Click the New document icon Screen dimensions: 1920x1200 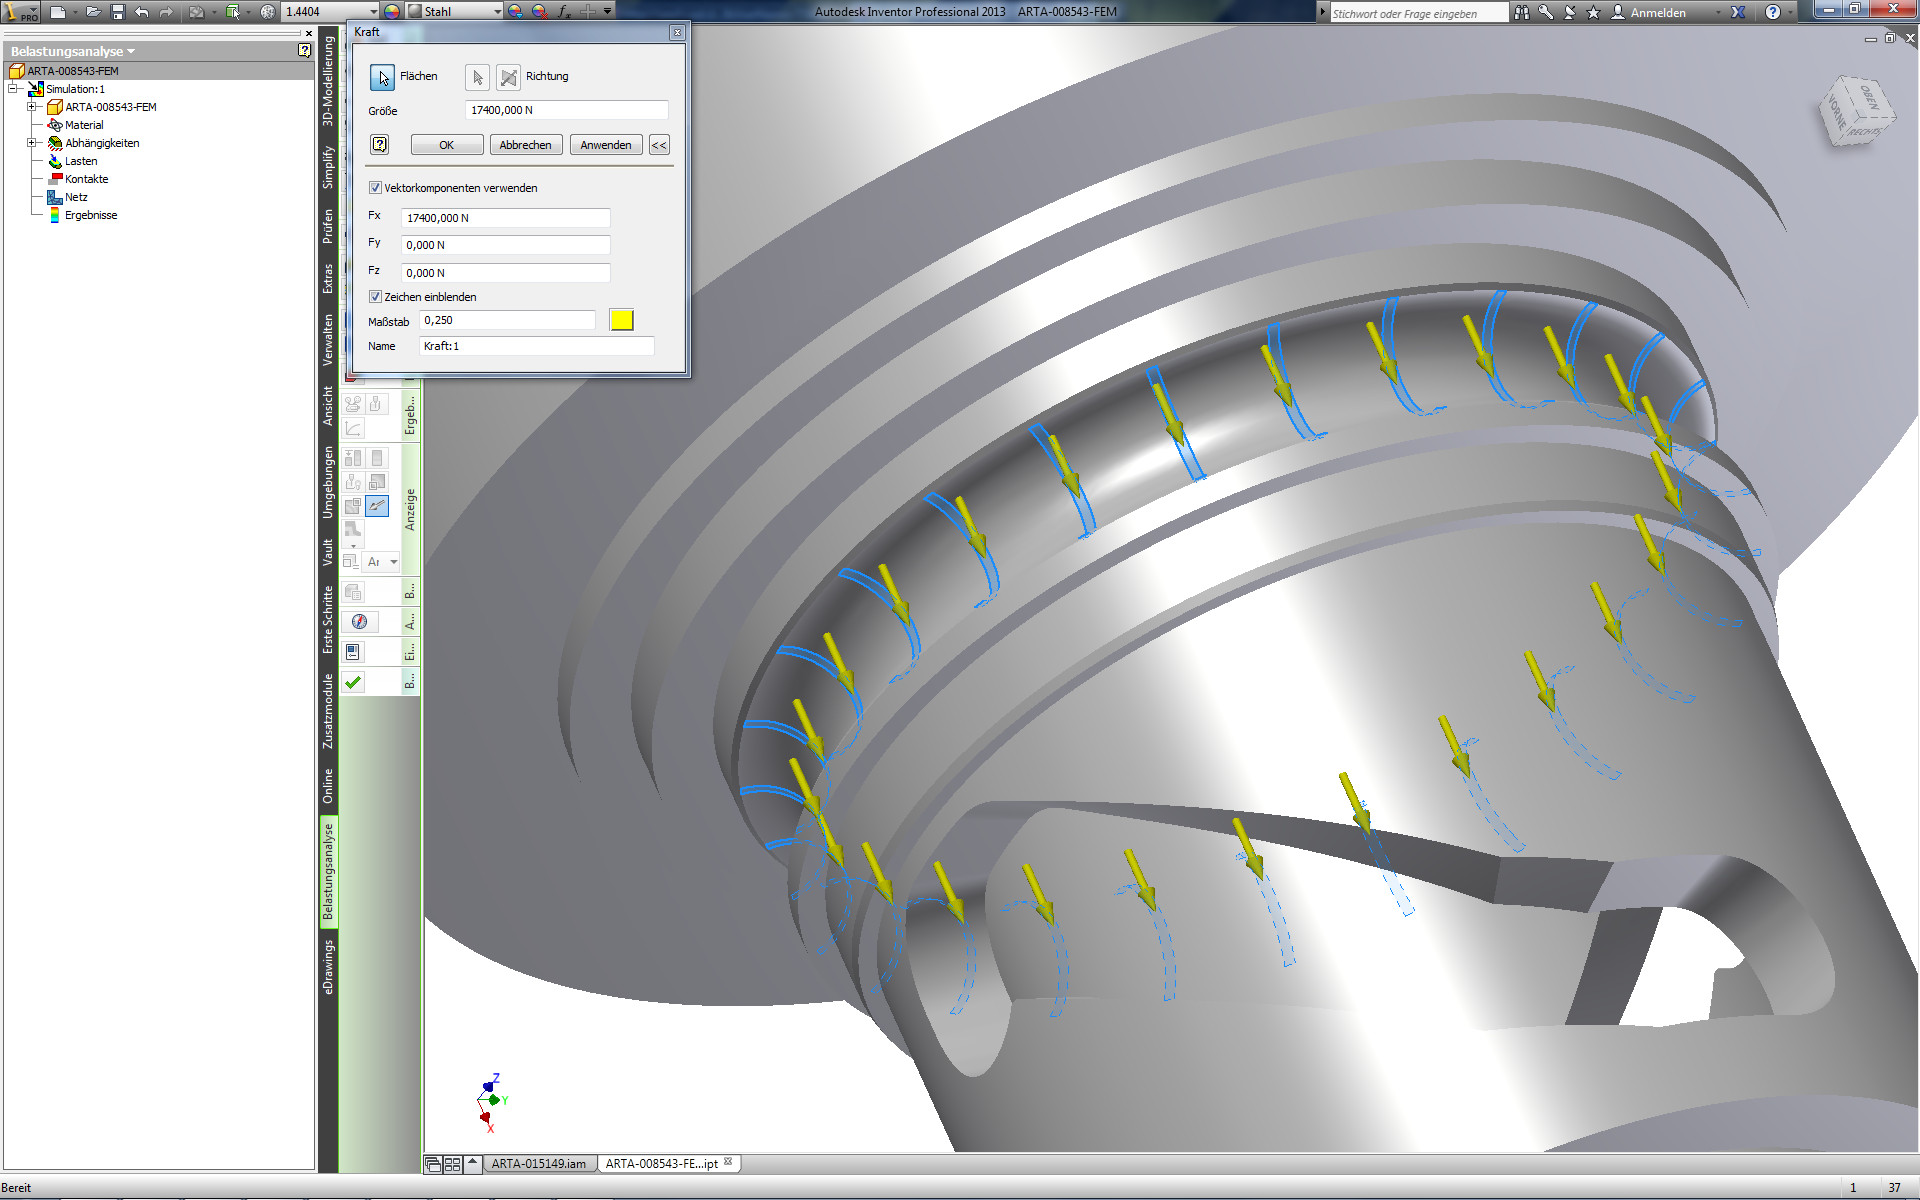tap(58, 12)
